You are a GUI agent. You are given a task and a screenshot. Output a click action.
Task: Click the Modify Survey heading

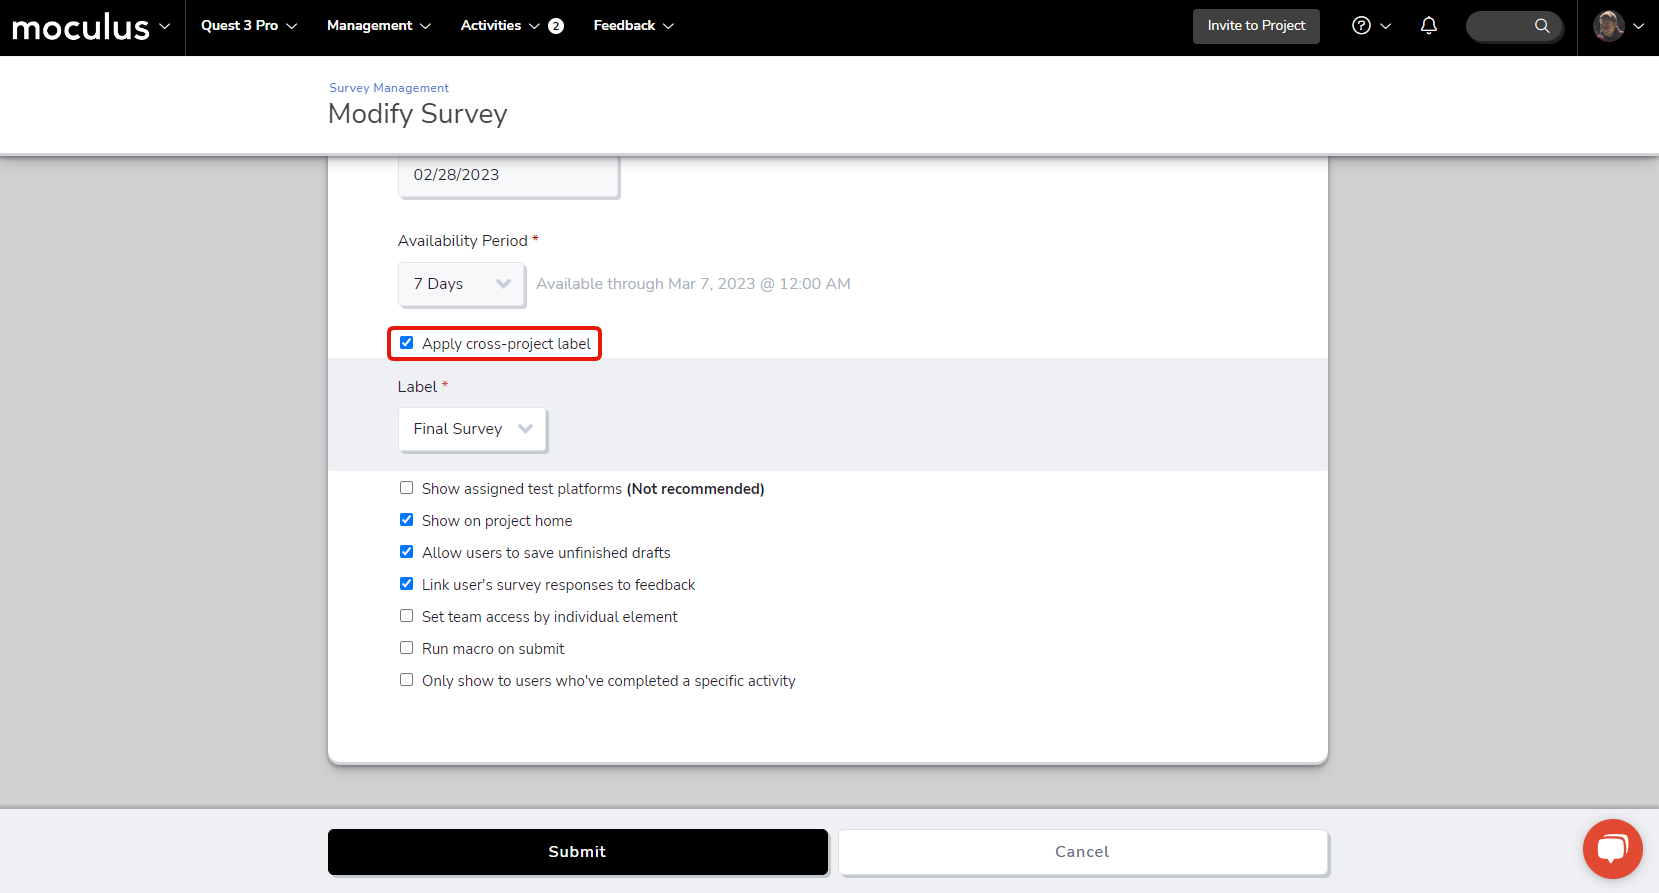[x=418, y=114]
